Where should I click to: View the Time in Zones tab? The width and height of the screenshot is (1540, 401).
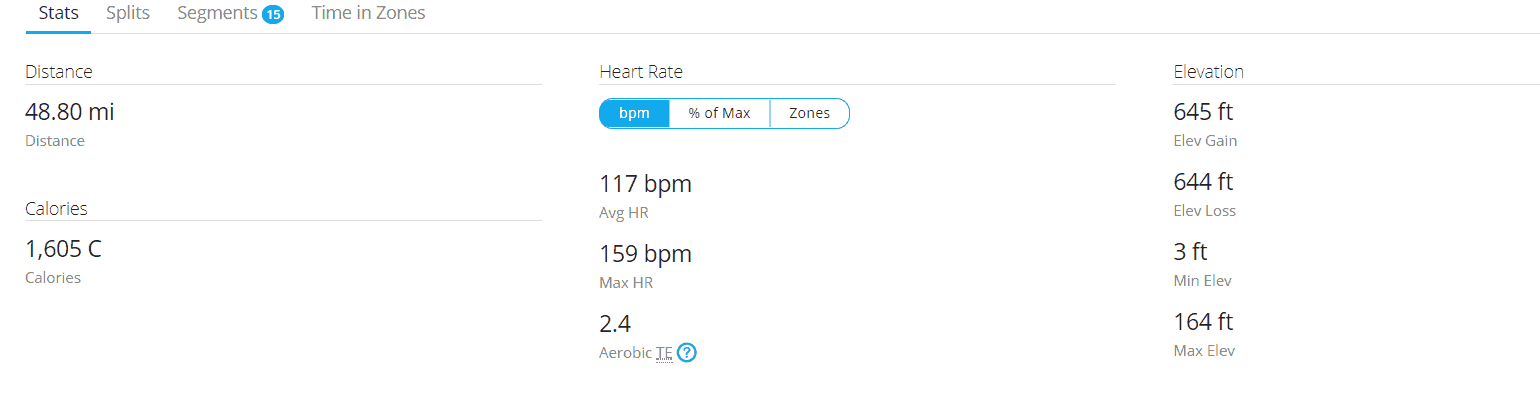click(x=368, y=14)
